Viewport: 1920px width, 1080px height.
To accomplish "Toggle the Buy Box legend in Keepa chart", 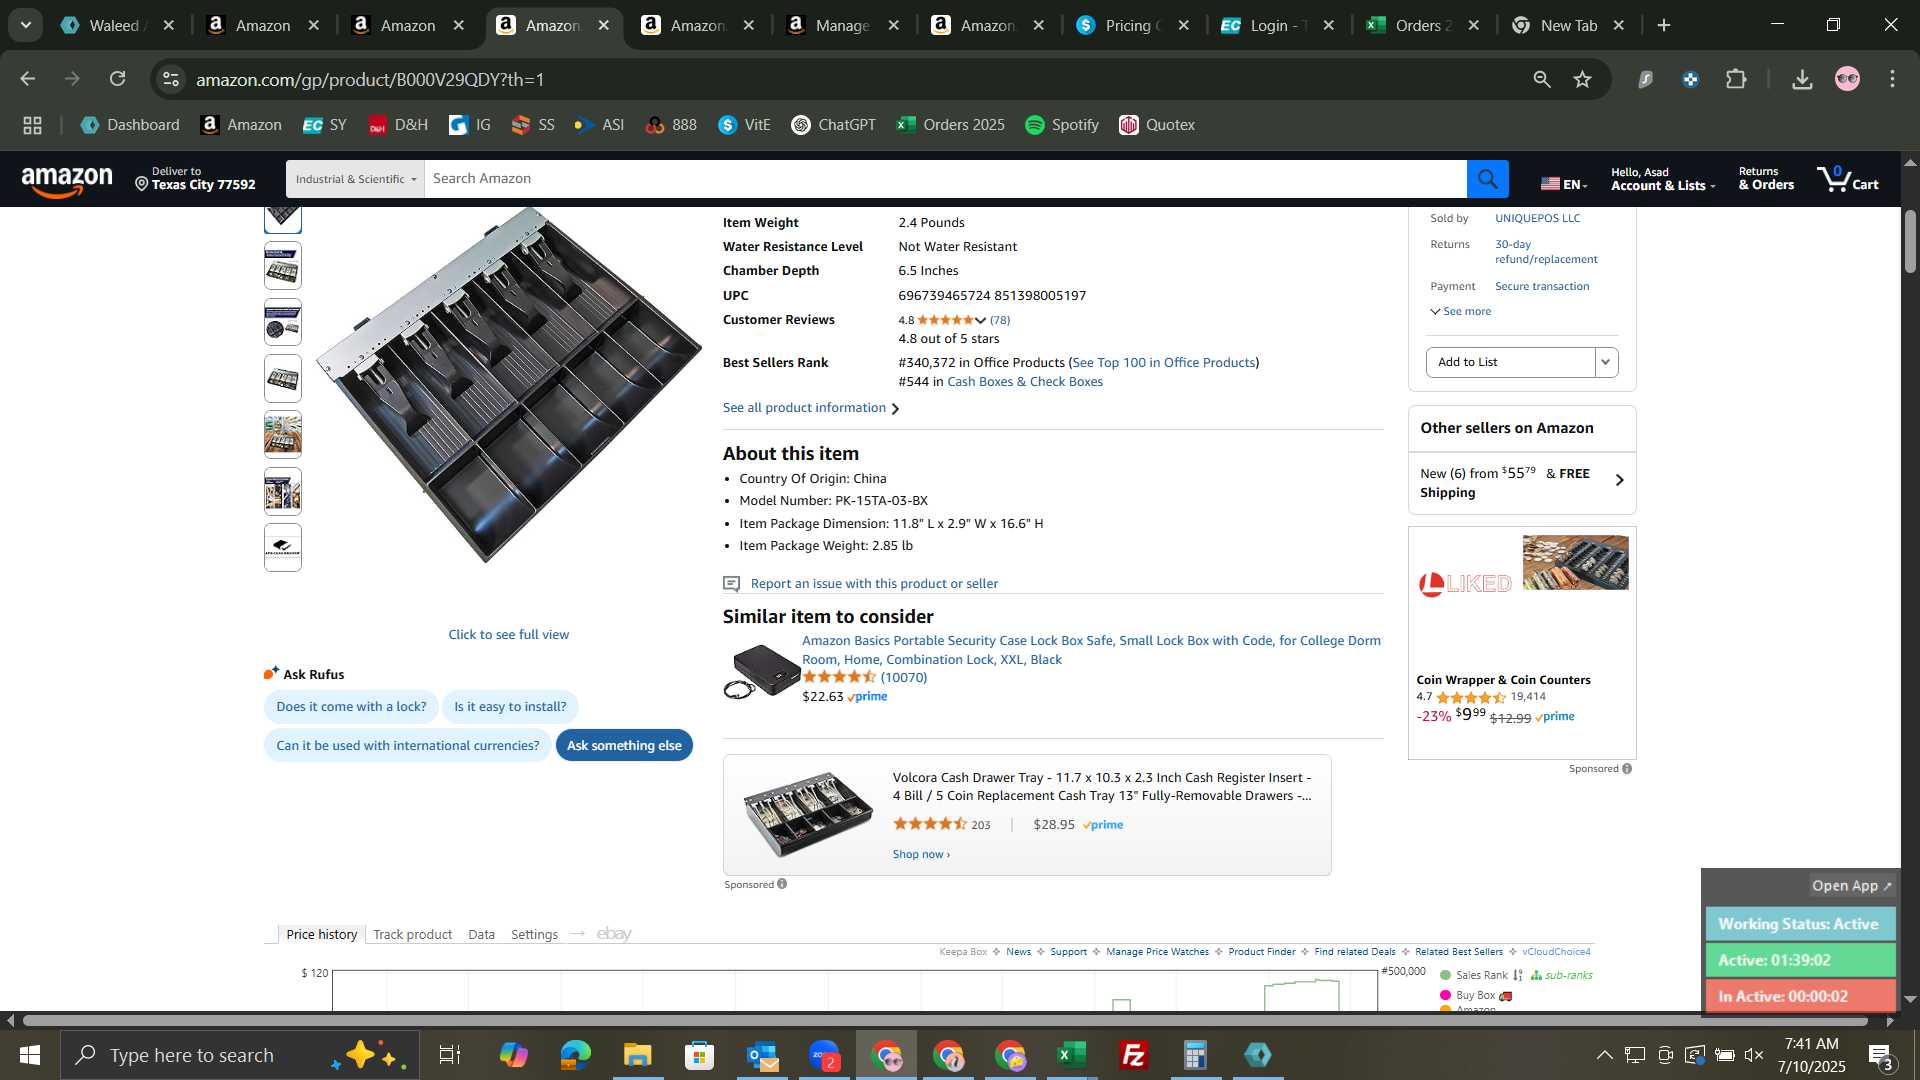I will [1475, 996].
